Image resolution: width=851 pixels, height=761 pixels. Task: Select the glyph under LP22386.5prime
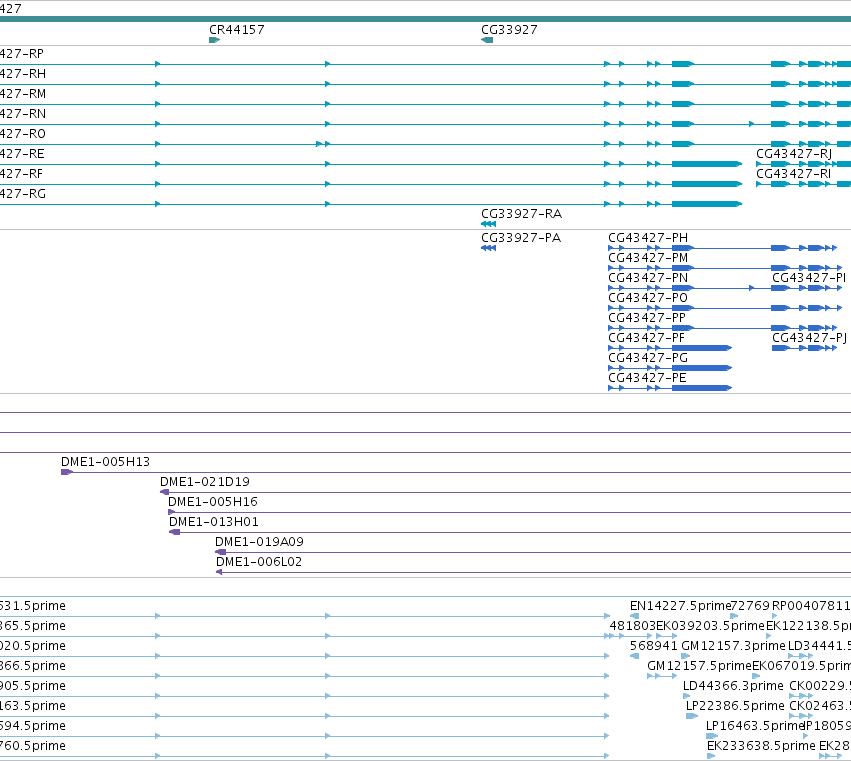coord(692,716)
